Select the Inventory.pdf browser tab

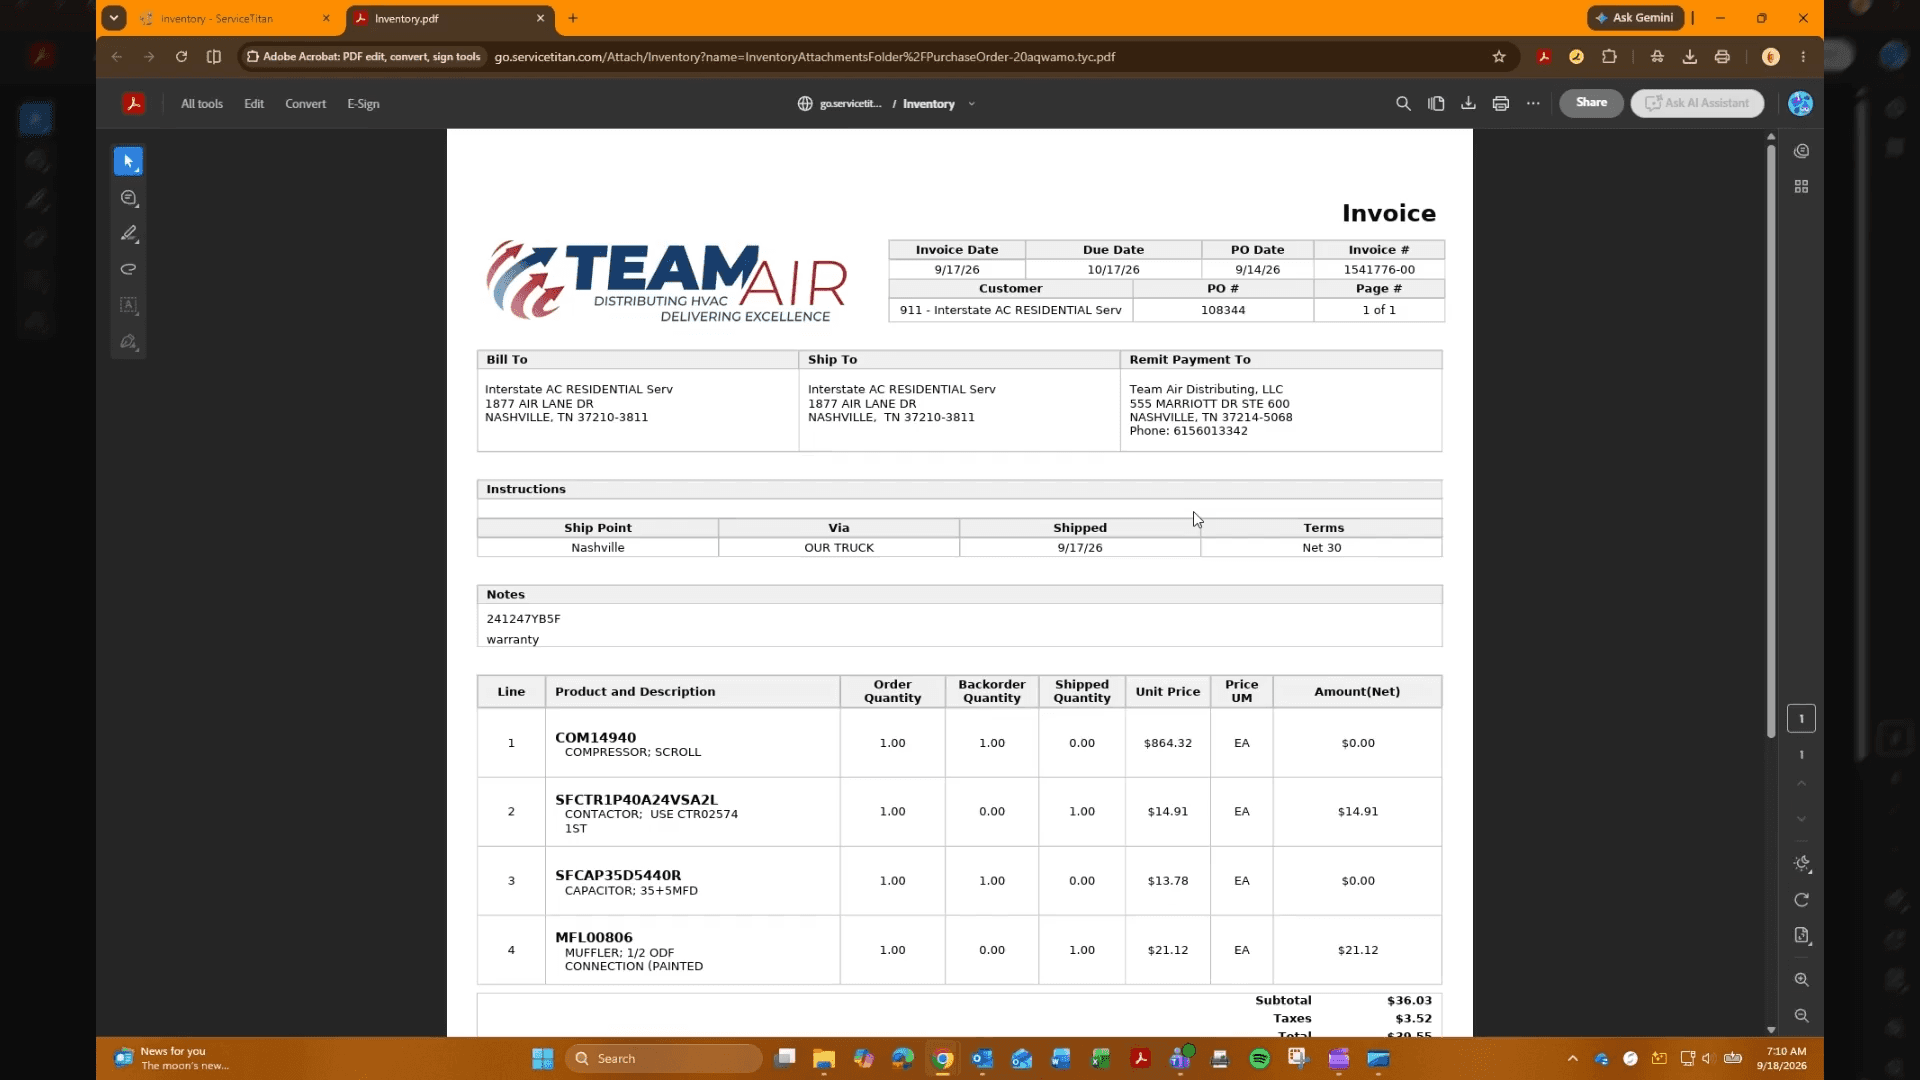[x=440, y=18]
